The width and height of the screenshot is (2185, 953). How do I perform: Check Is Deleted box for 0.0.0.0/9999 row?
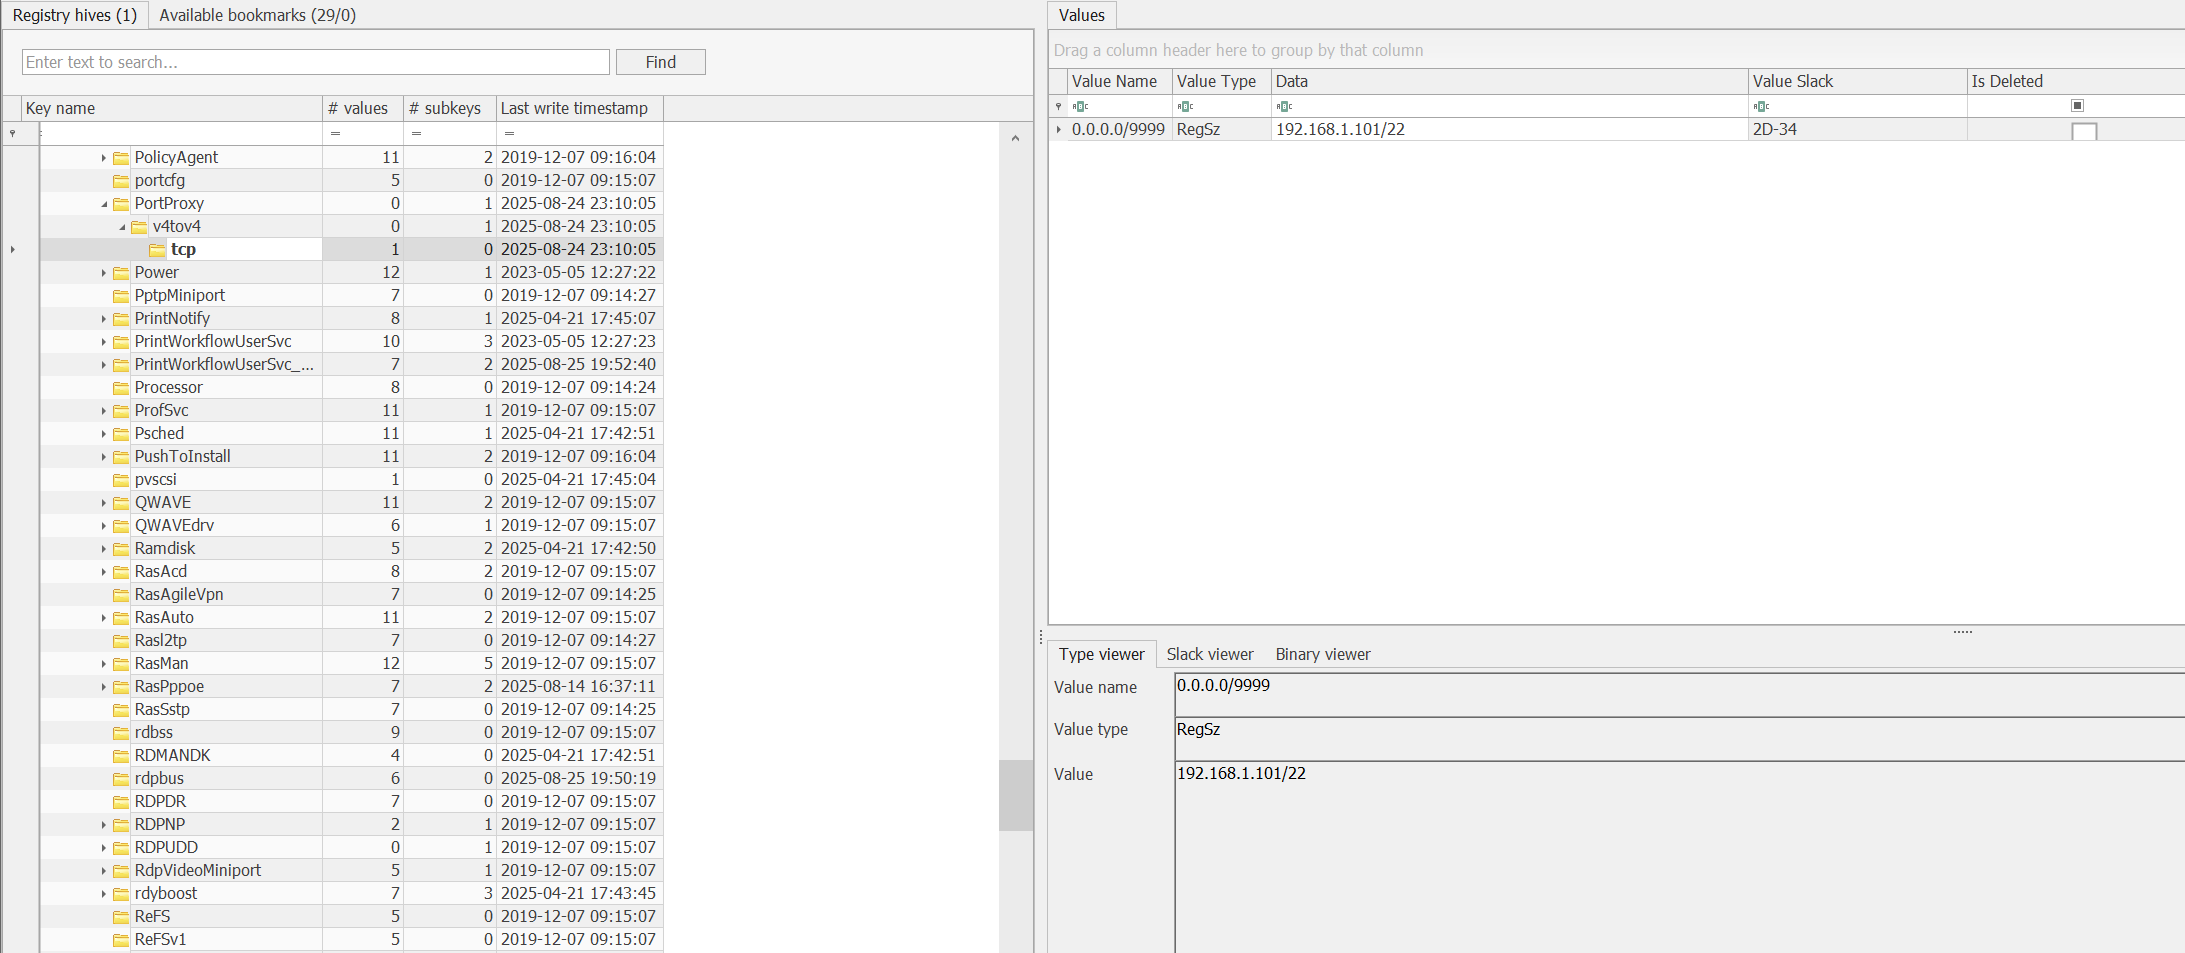(x=2084, y=131)
